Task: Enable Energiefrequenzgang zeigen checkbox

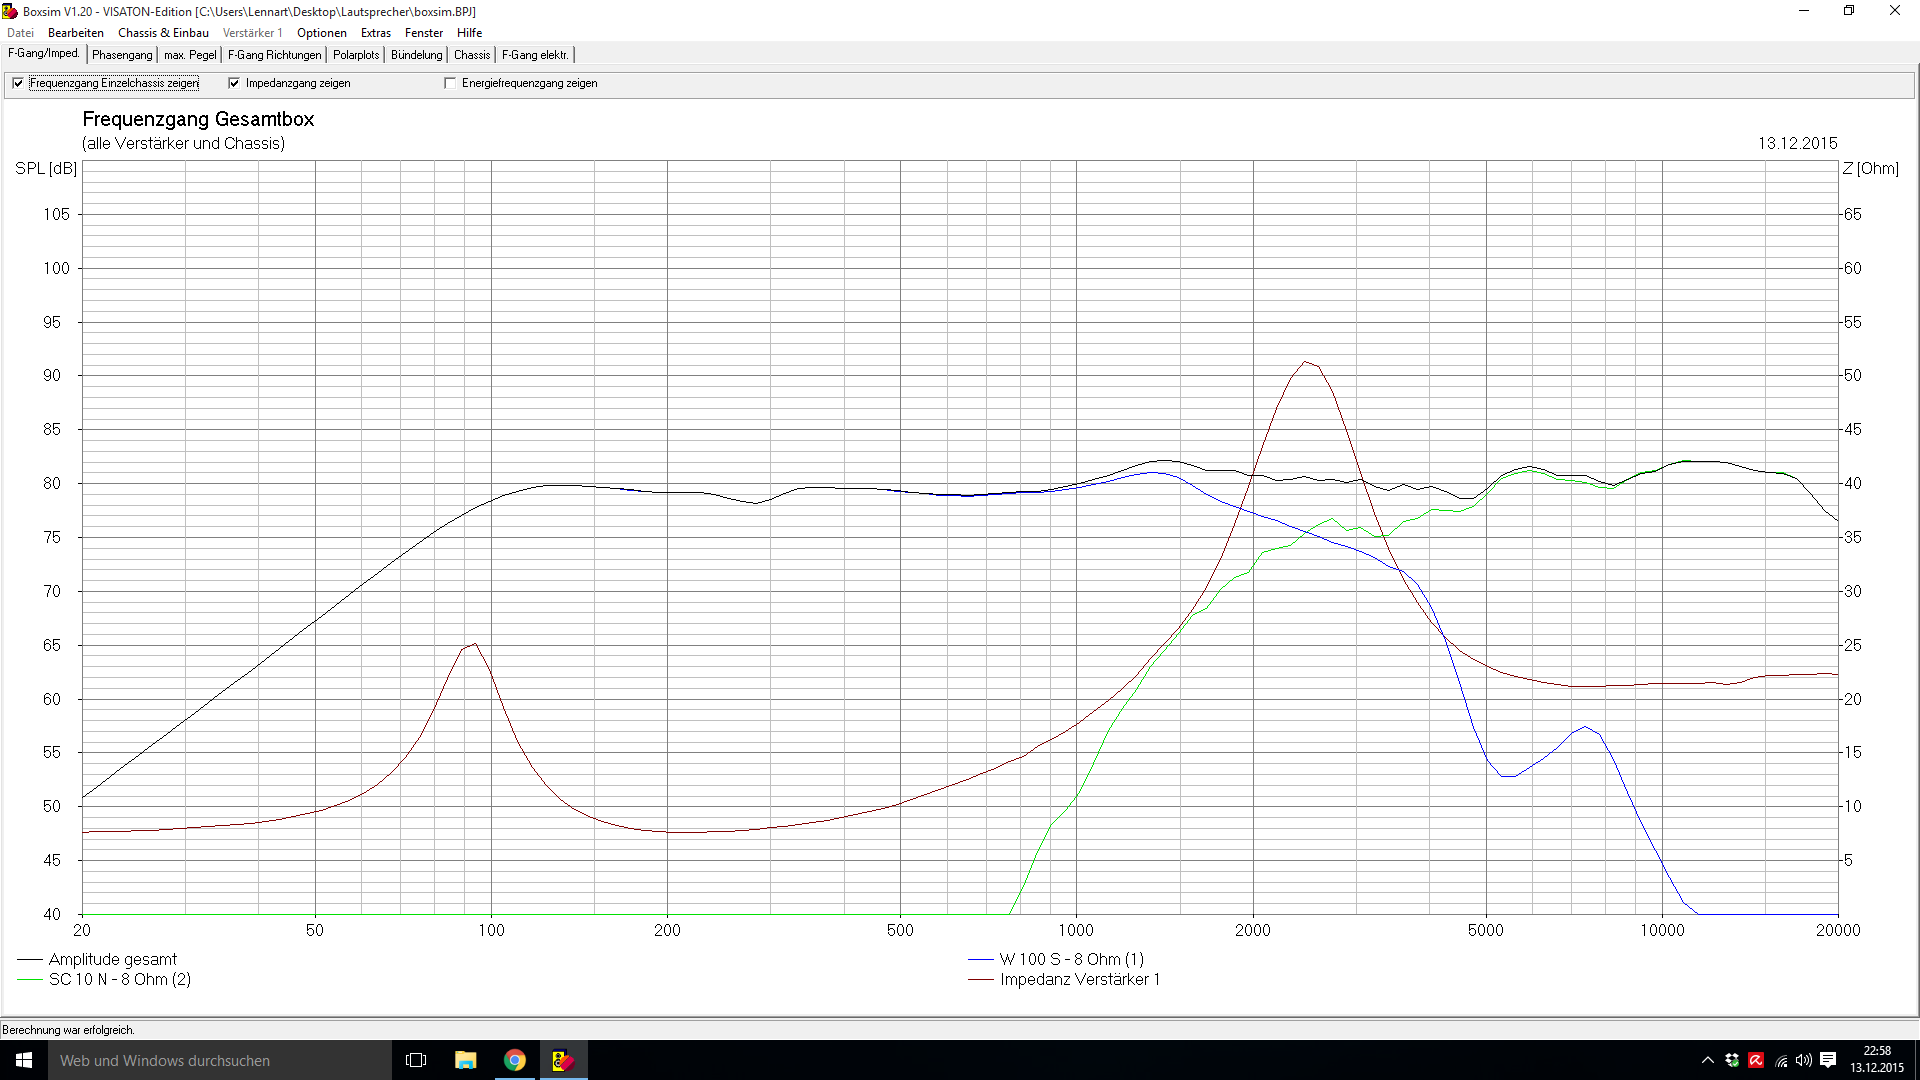Action: 450,83
